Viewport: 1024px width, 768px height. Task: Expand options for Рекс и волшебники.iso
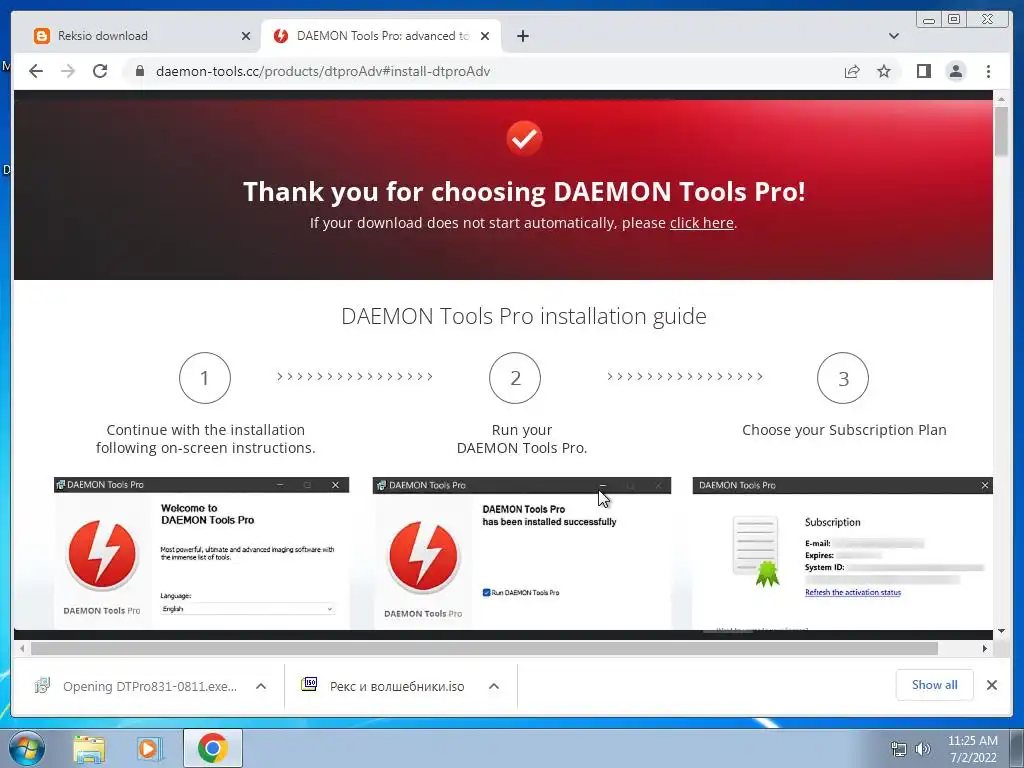494,686
